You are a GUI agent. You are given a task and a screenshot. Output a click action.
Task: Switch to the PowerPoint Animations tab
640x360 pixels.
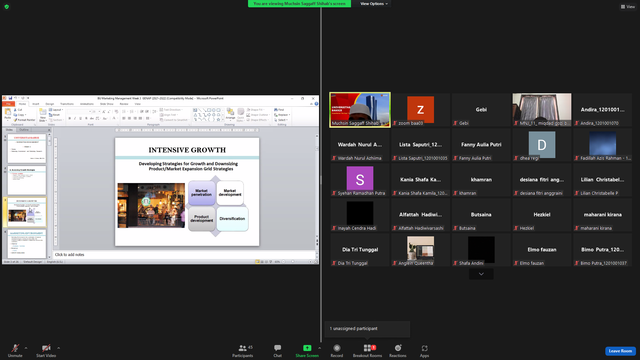(x=87, y=104)
